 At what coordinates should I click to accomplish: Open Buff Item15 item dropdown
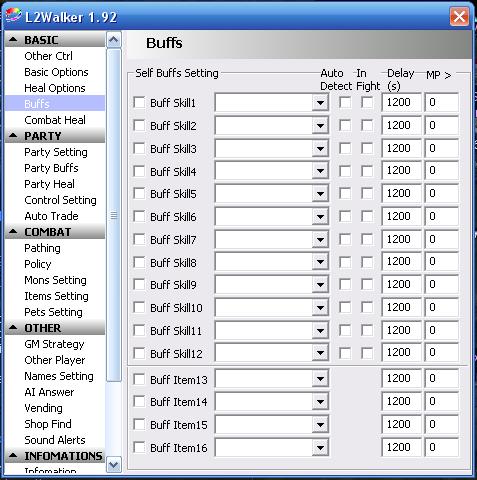(320, 425)
